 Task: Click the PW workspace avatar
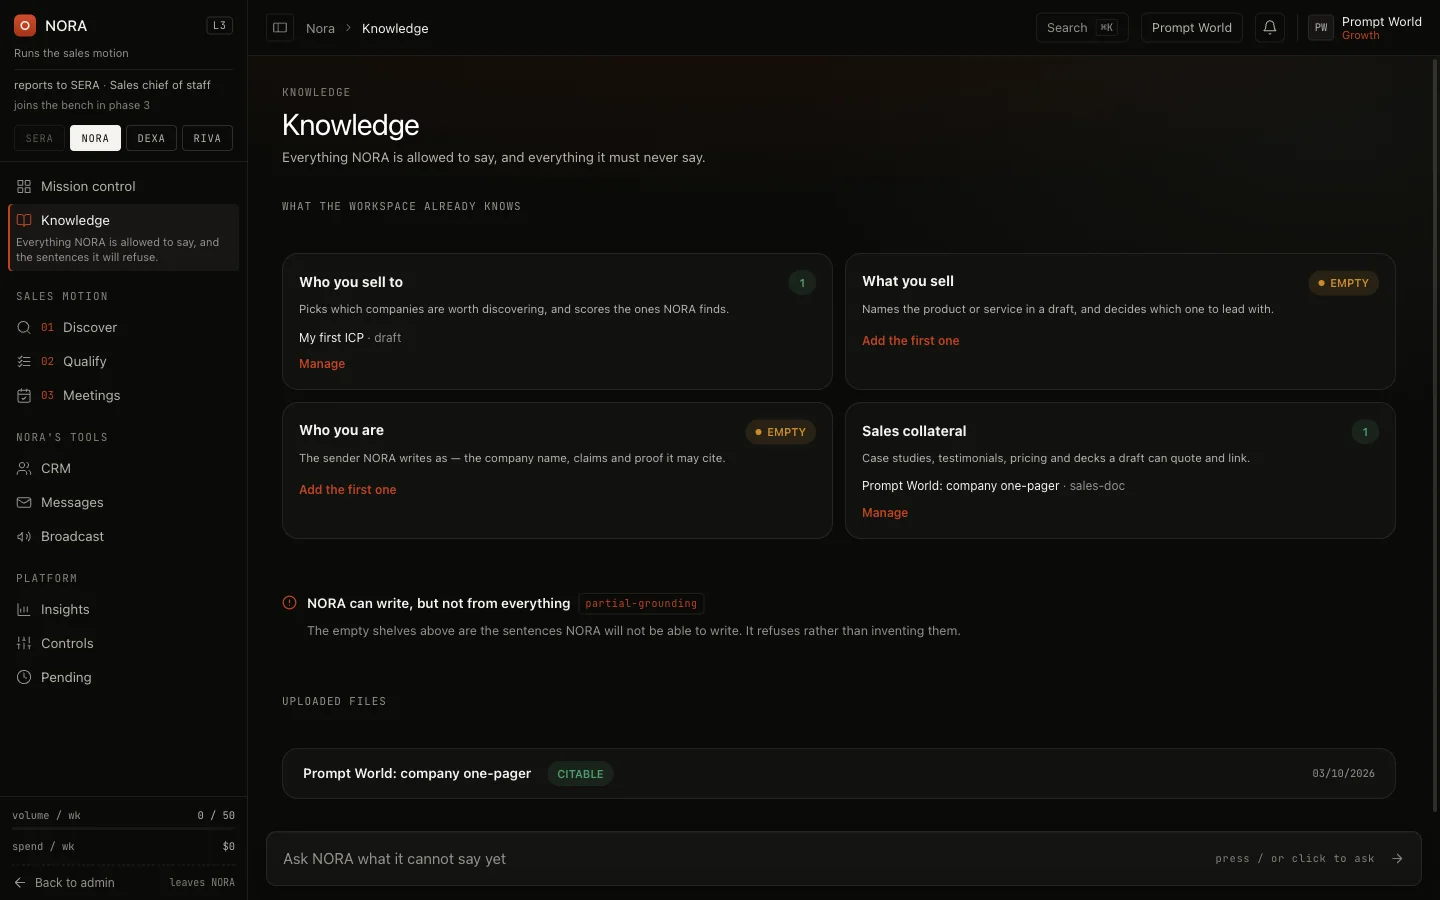click(1321, 28)
